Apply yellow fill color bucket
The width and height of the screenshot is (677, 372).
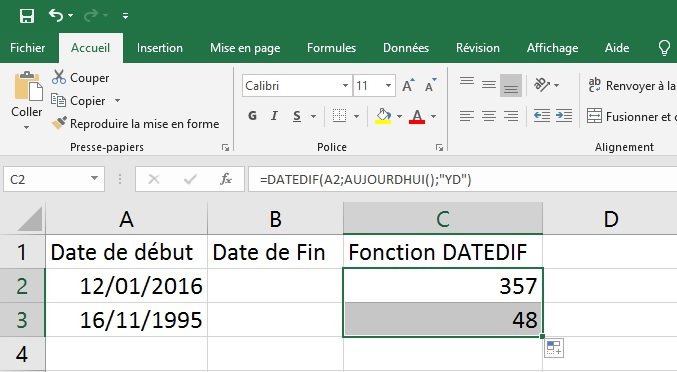[383, 116]
